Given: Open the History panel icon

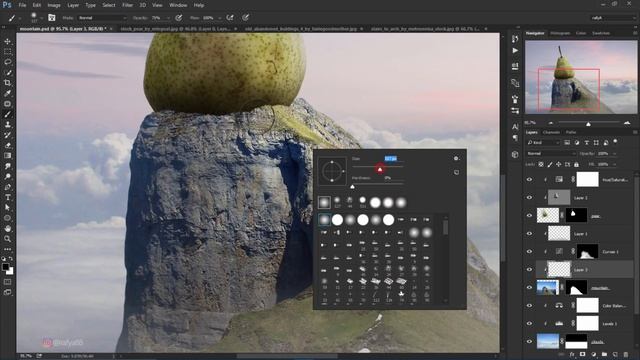Looking at the screenshot, I should pos(515,38).
